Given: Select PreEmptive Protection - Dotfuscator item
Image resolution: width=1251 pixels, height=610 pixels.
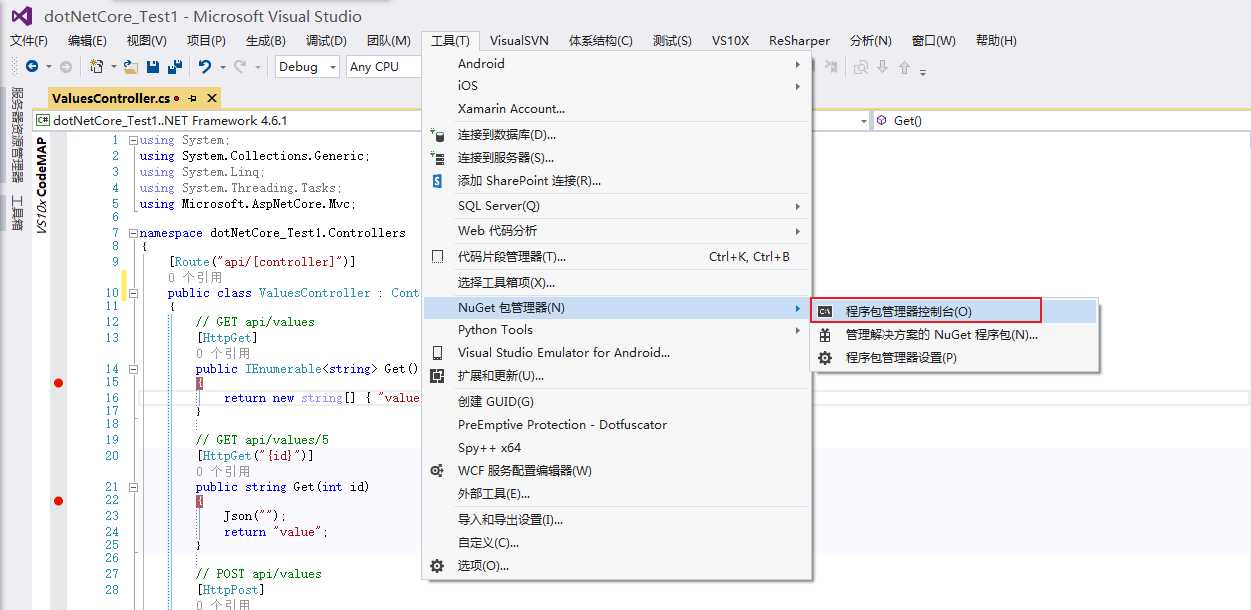Looking at the screenshot, I should 617,424.
